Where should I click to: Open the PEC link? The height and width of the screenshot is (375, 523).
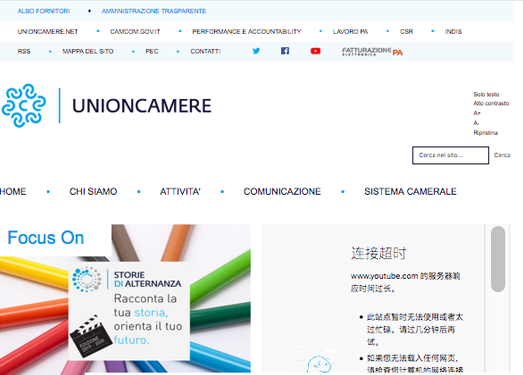tap(152, 51)
